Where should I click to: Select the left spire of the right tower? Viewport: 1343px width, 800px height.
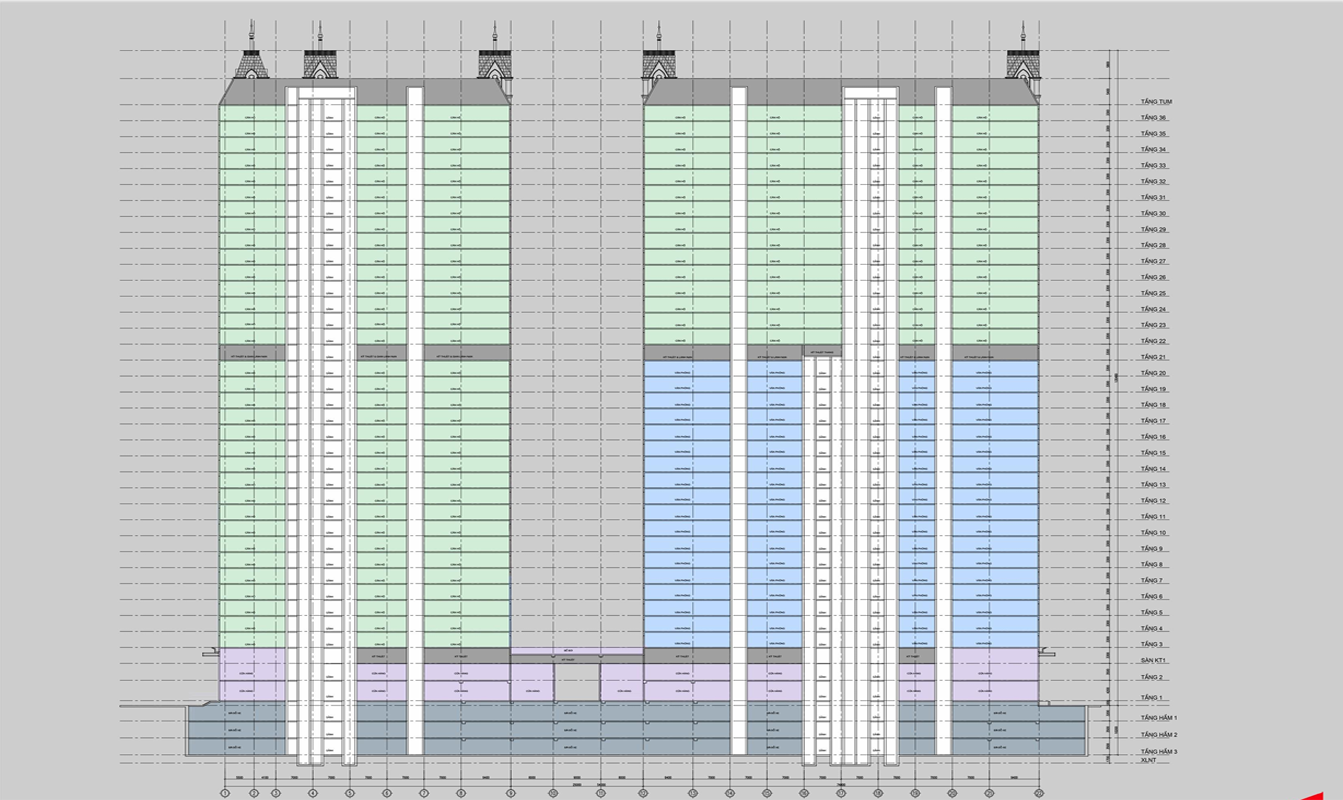tap(658, 61)
